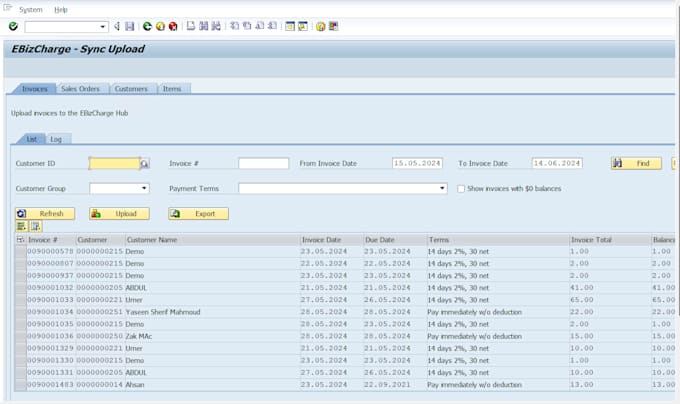Open the command field dropdown arrow
The height and width of the screenshot is (404, 680).
(103, 27)
